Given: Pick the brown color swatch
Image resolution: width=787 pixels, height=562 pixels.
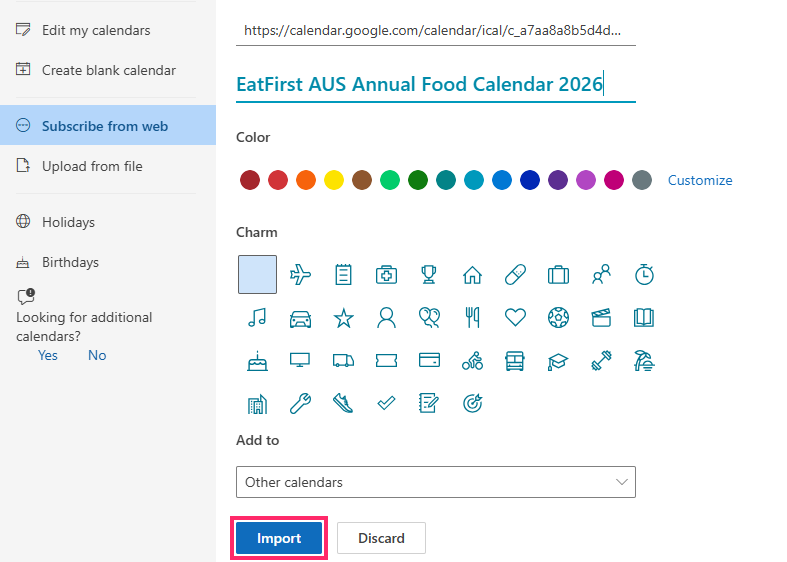Looking at the screenshot, I should 362,180.
